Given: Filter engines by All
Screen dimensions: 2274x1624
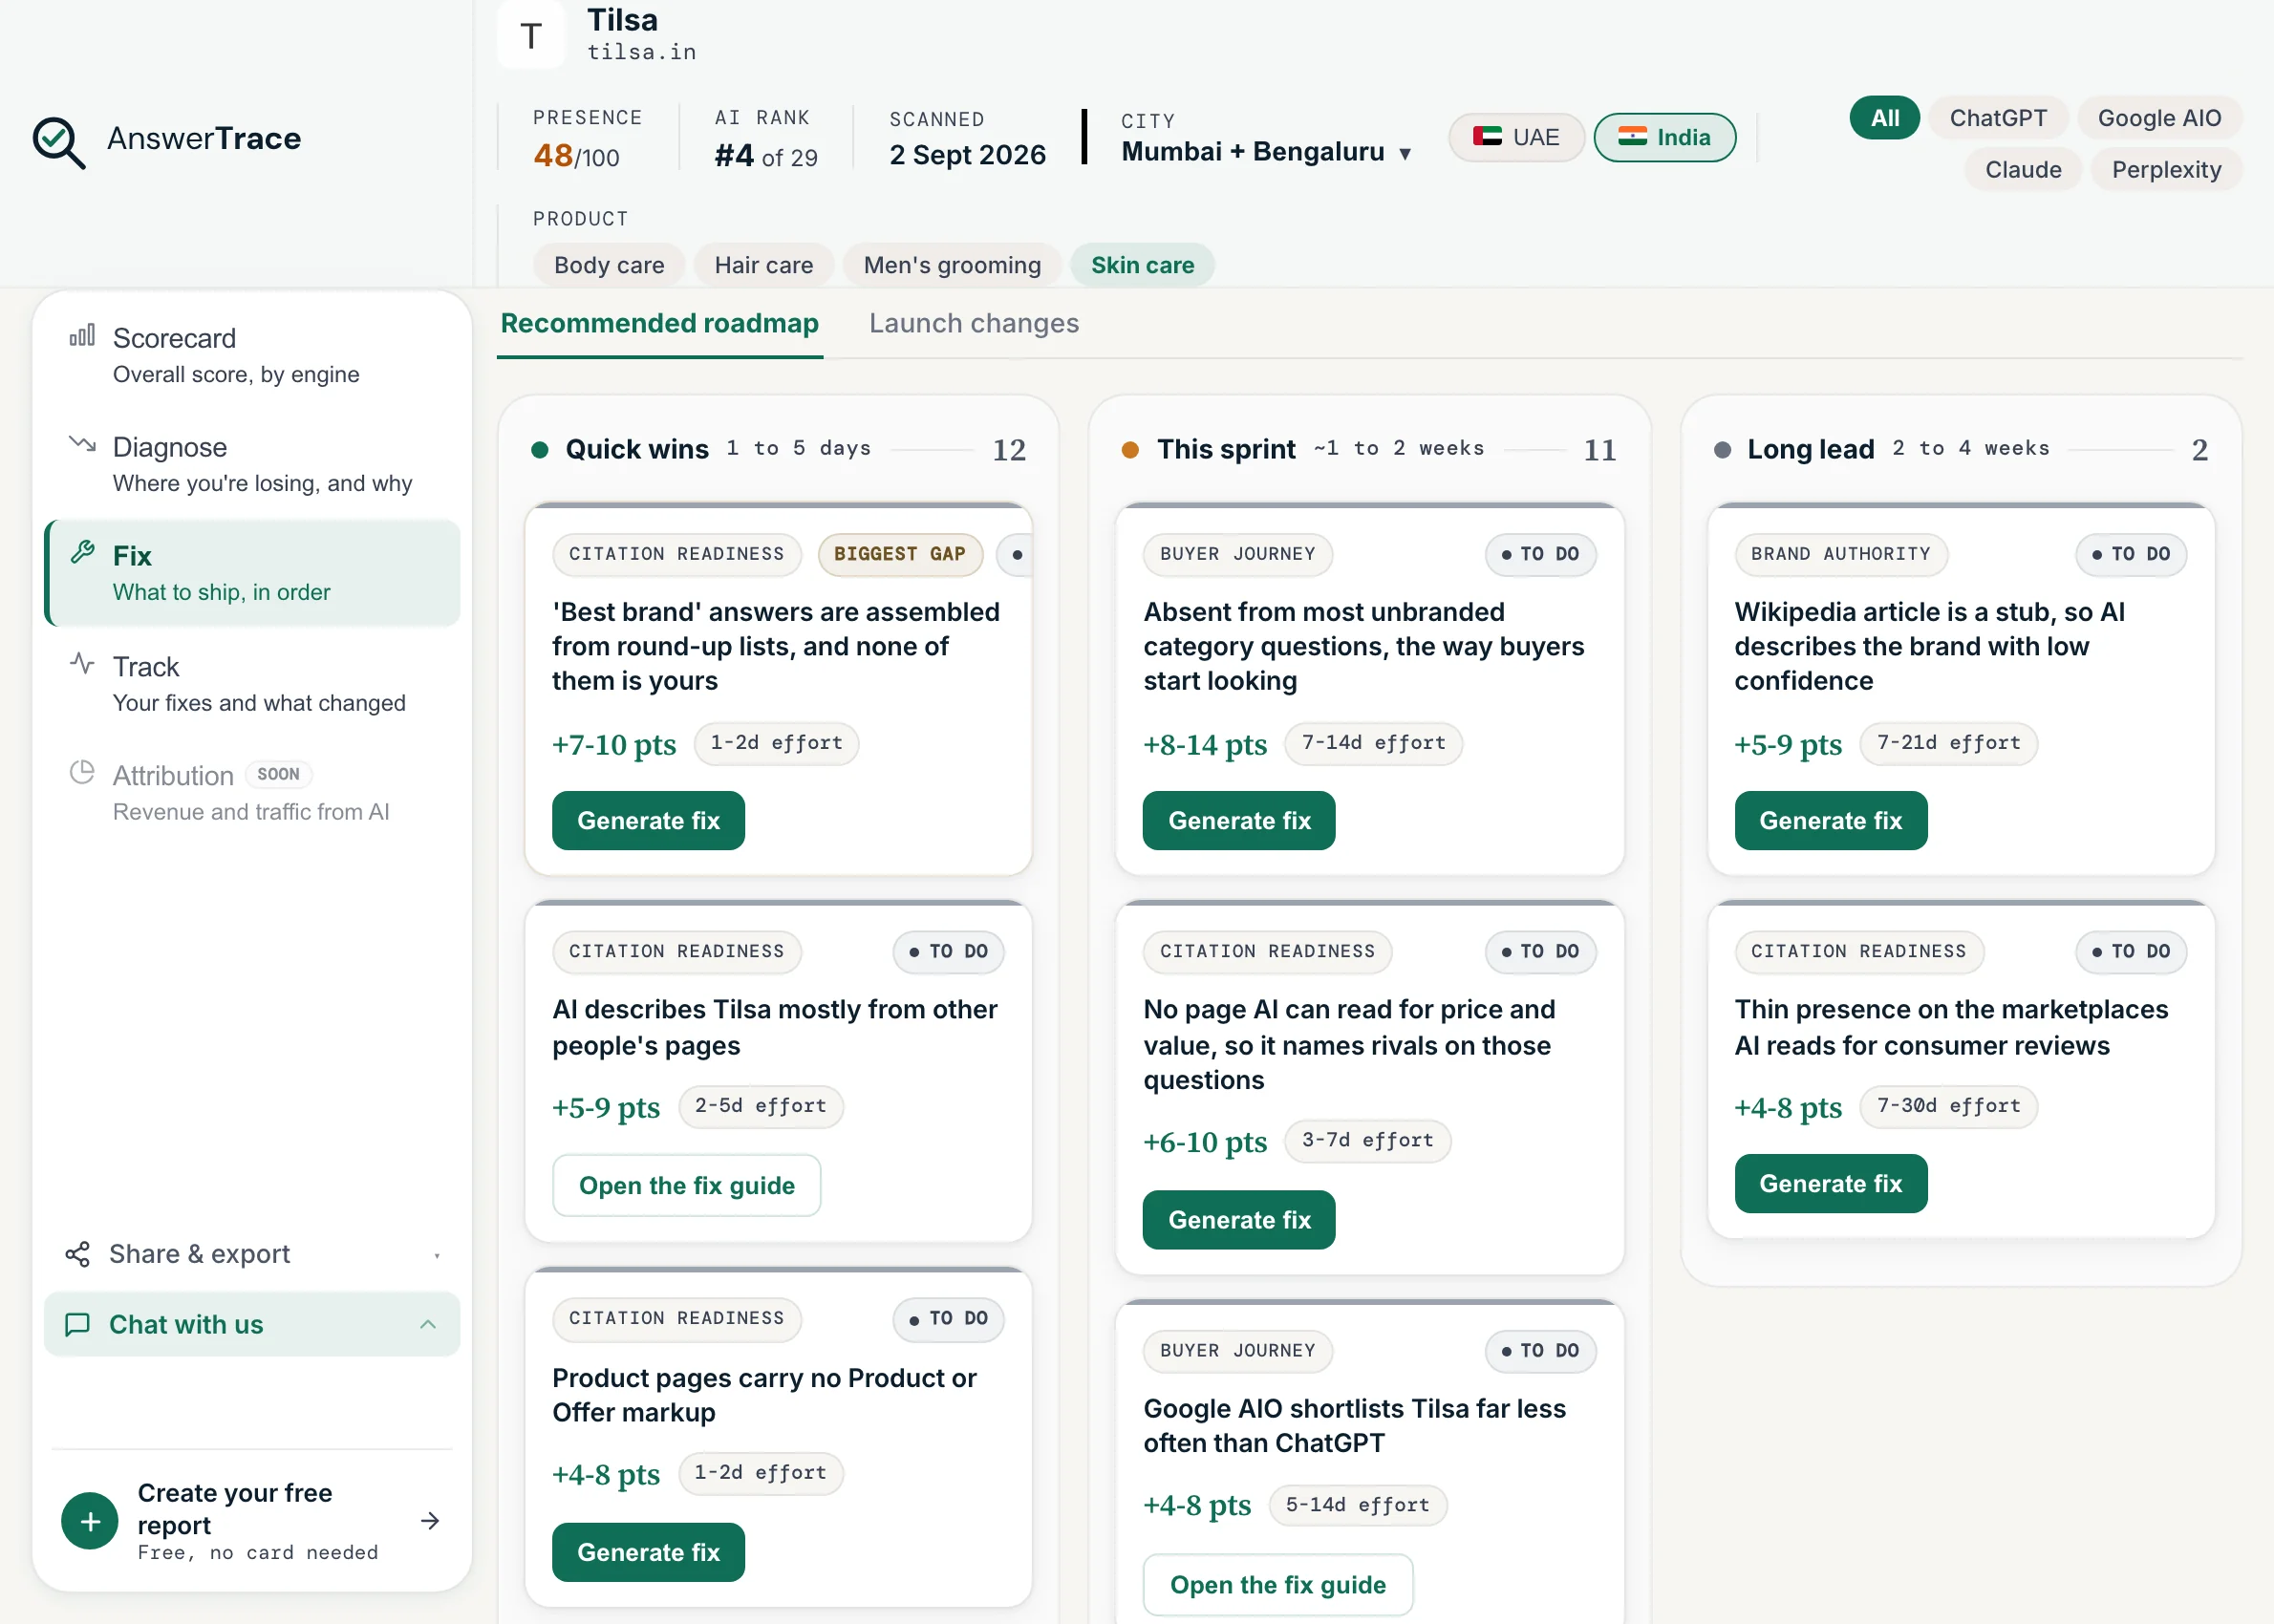Looking at the screenshot, I should pyautogui.click(x=1885, y=118).
